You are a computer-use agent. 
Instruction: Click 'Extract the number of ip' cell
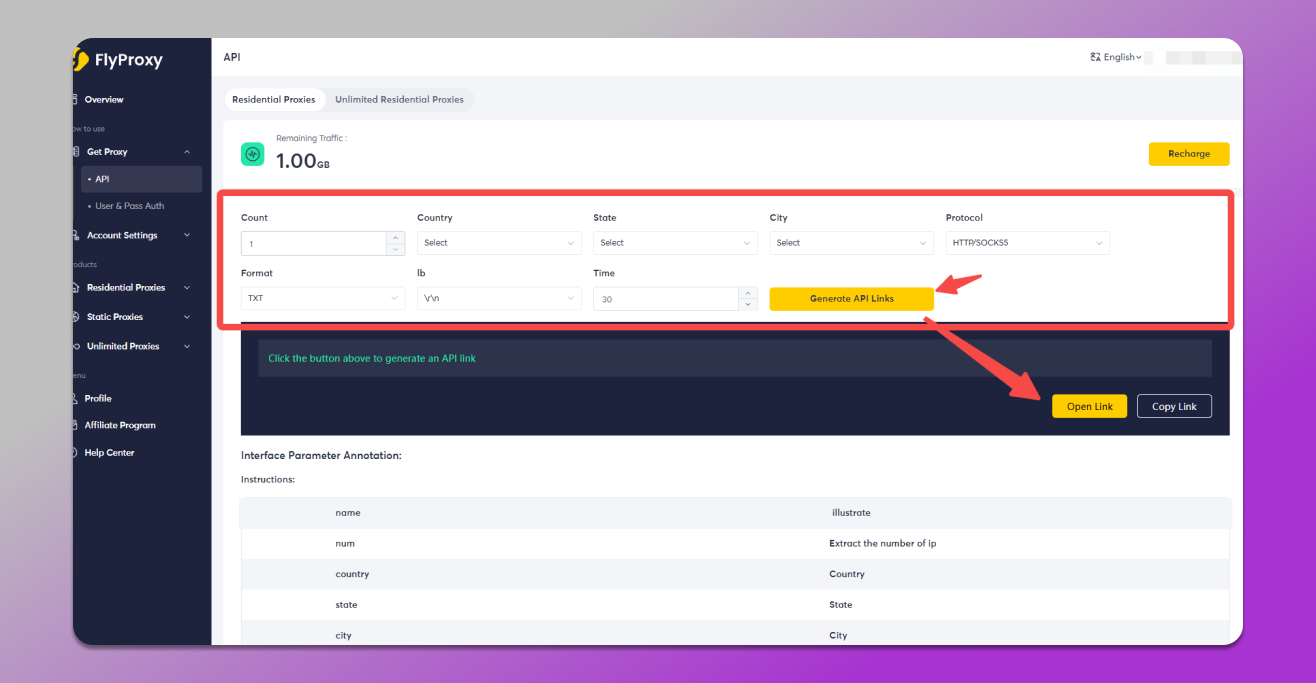coord(882,543)
